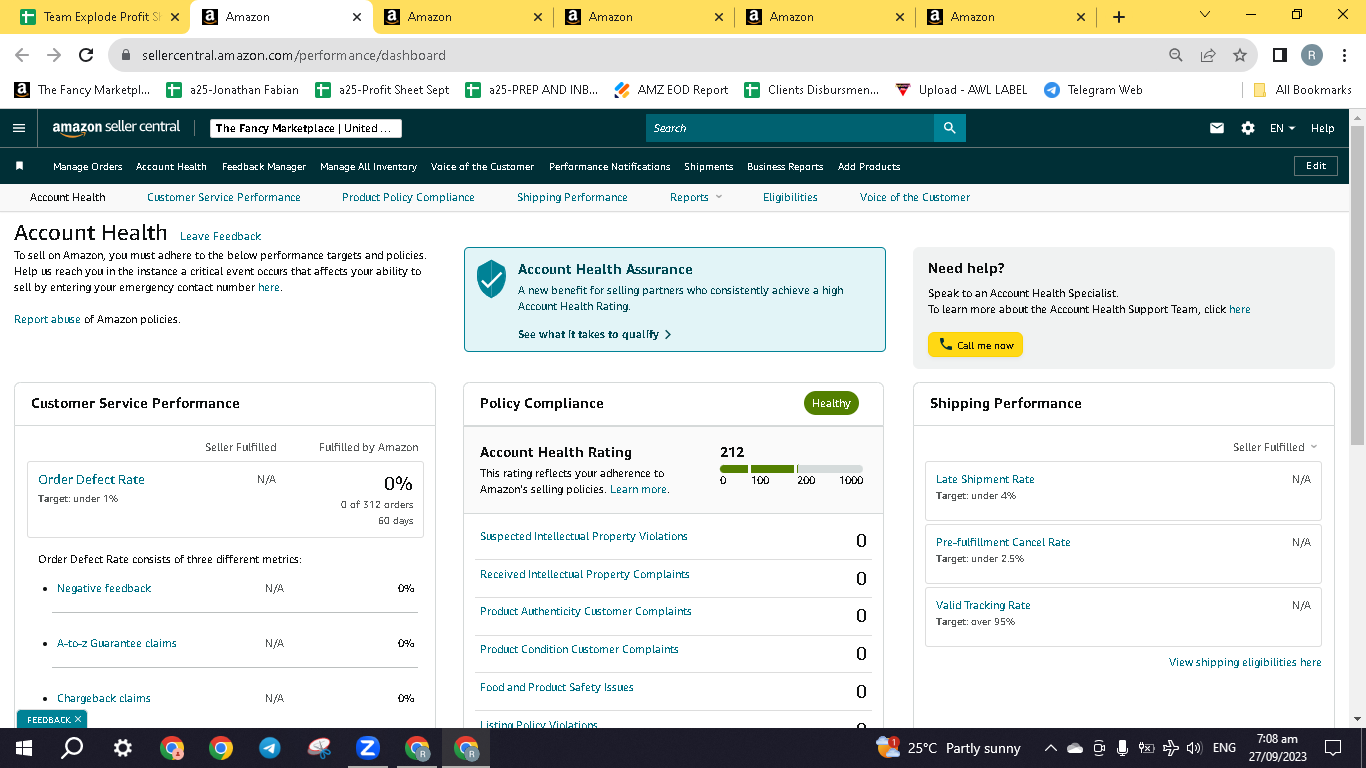Click View shipping eligibilities here link

point(1245,663)
